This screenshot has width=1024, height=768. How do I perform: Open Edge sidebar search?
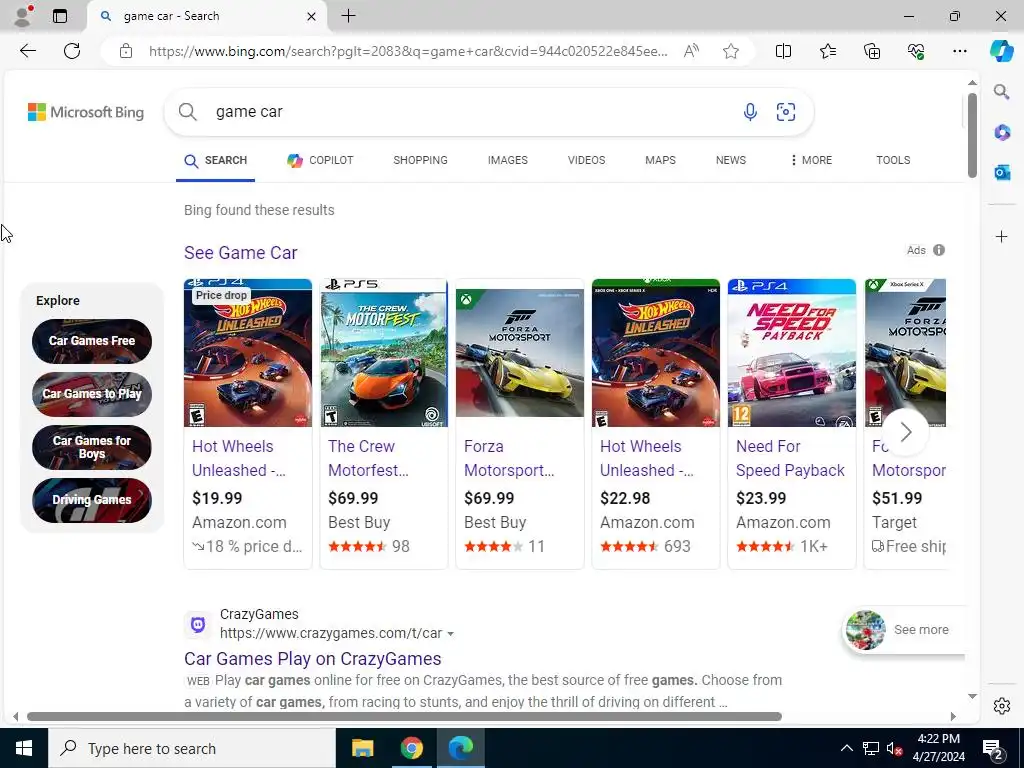pos(1002,91)
